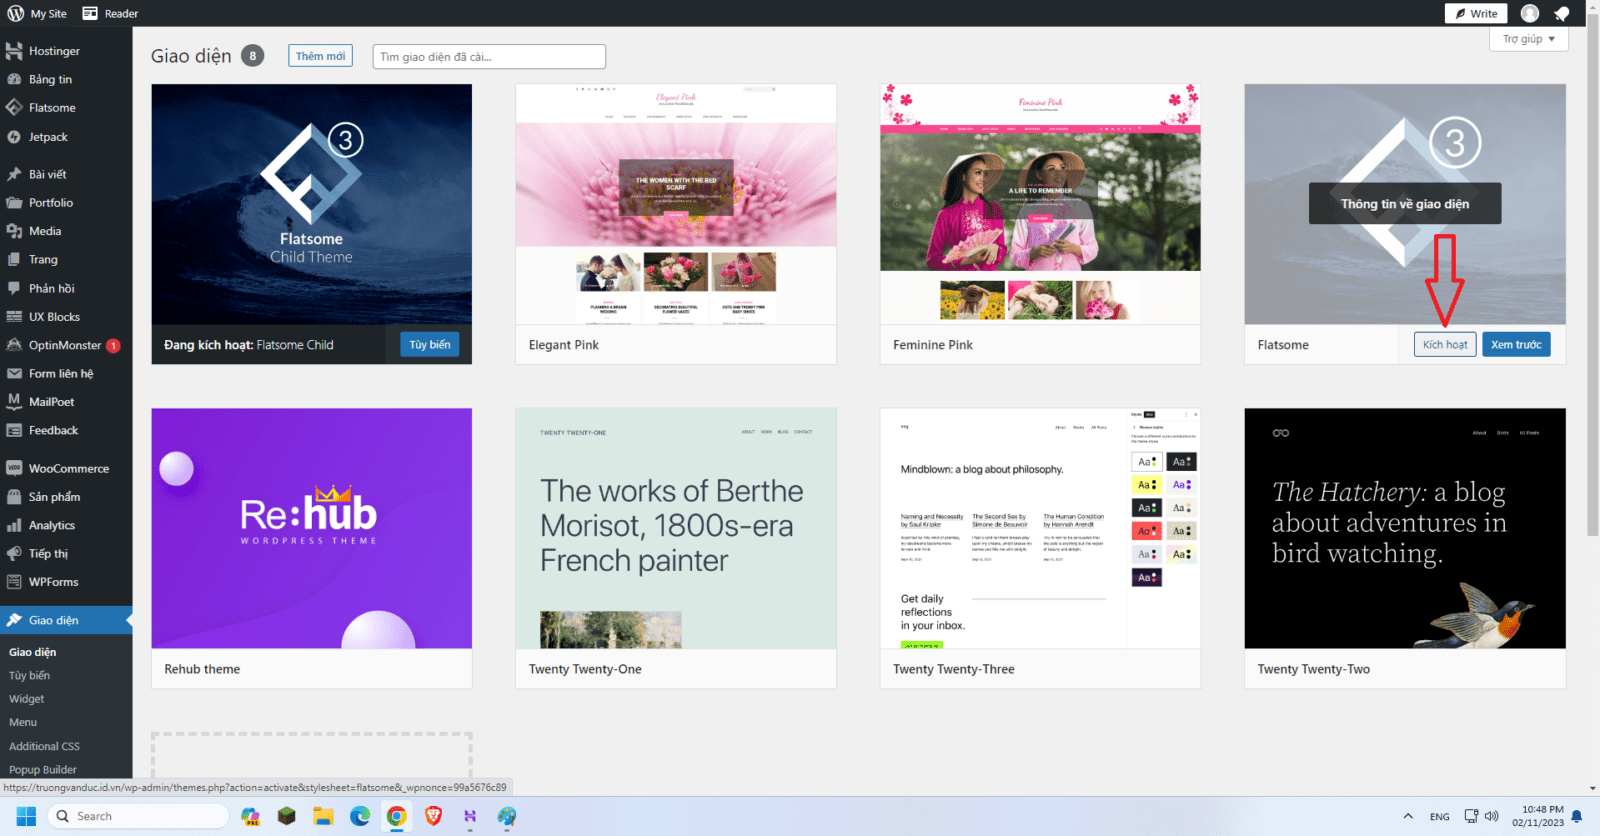This screenshot has height=836, width=1600.
Task: Open the WPForms sidebar icon
Action: tap(14, 582)
